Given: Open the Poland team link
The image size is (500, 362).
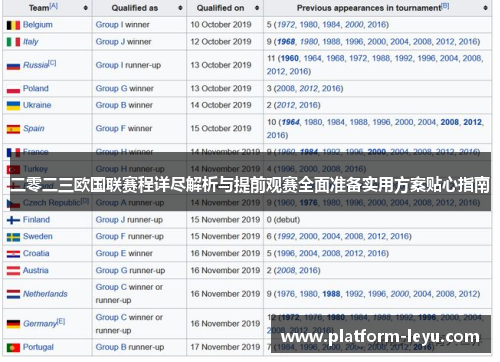Looking at the screenshot, I should pyautogui.click(x=36, y=89).
